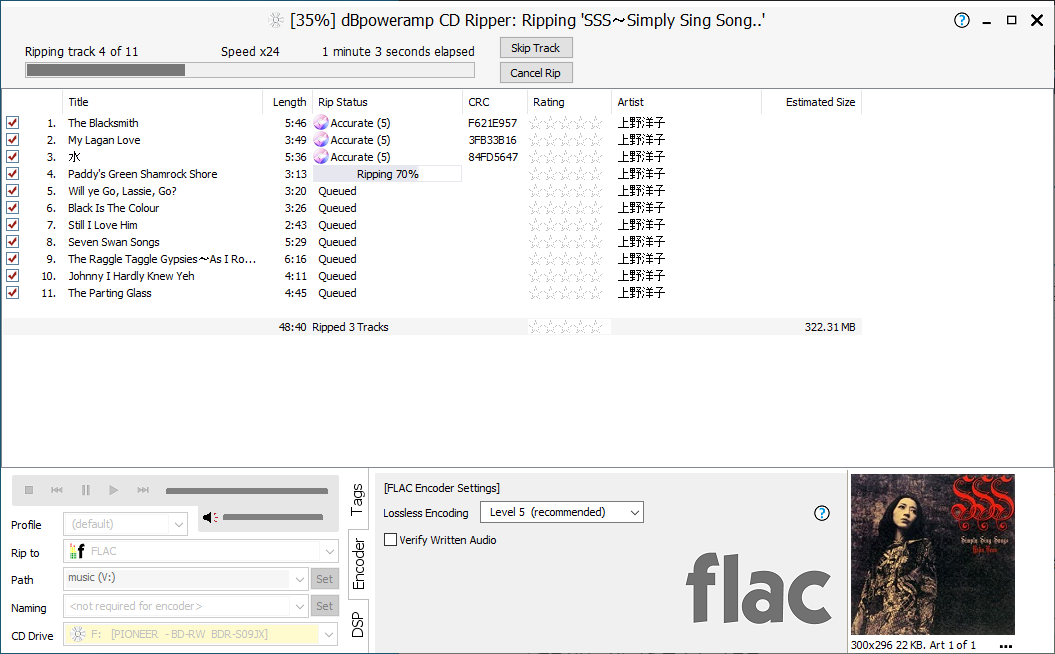Open FLAC encoder help question mark icon
The height and width of the screenshot is (654, 1055).
[822, 513]
